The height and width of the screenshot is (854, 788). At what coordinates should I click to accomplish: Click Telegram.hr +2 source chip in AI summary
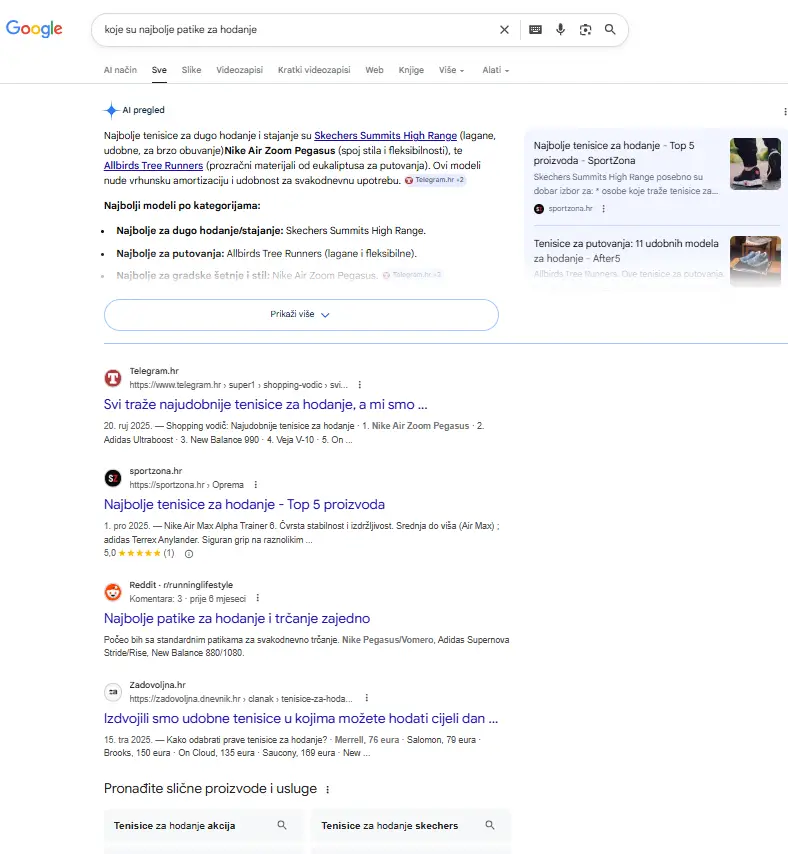[x=435, y=180]
